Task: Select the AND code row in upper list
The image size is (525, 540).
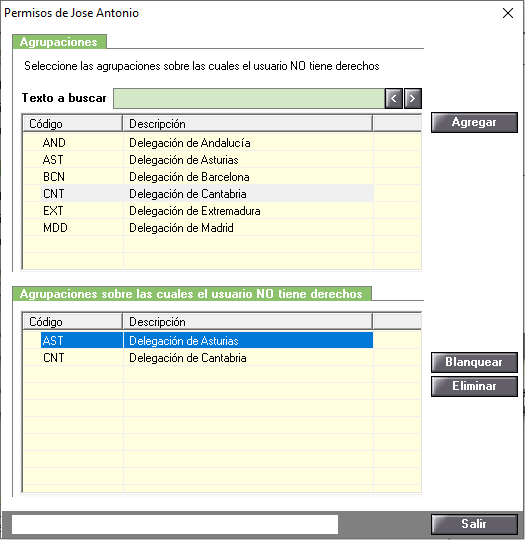Action: point(54,143)
